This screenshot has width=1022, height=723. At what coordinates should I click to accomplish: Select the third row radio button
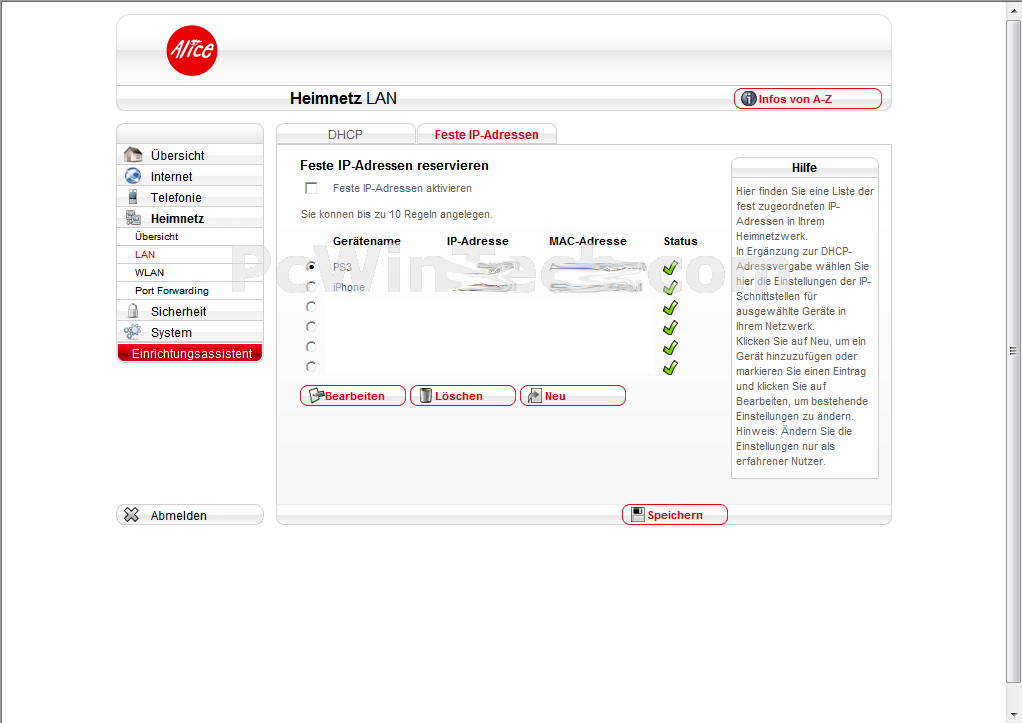coord(311,306)
